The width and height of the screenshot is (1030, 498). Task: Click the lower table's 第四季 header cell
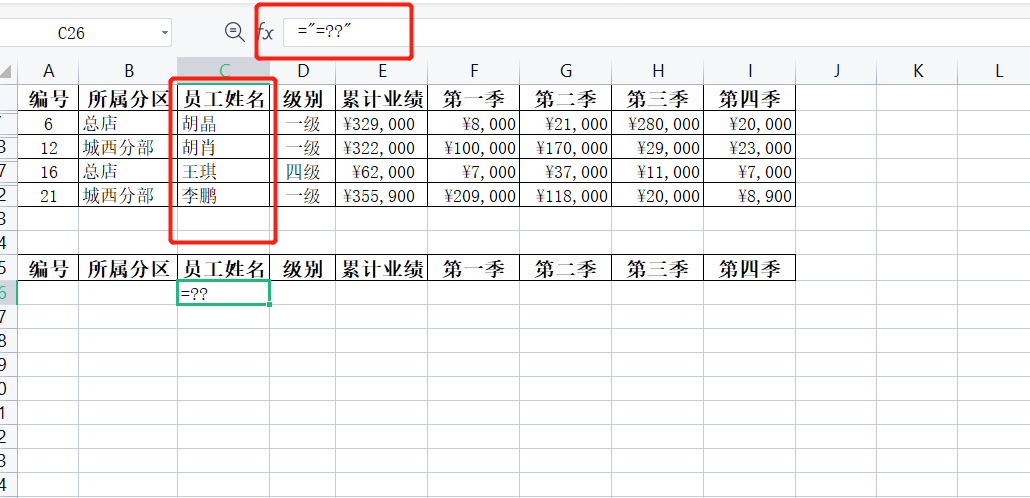(x=750, y=268)
